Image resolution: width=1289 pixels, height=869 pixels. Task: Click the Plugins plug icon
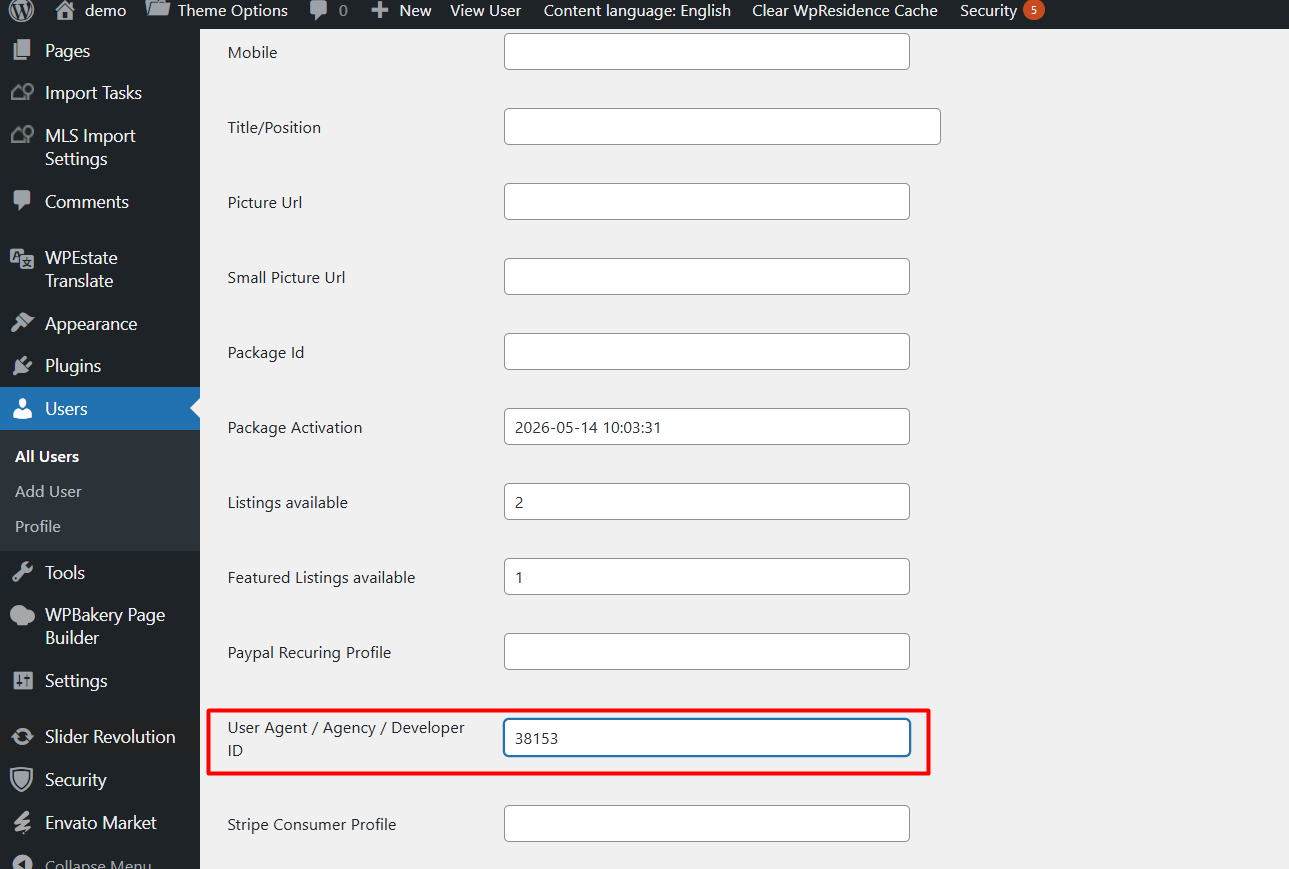pyautogui.click(x=22, y=365)
